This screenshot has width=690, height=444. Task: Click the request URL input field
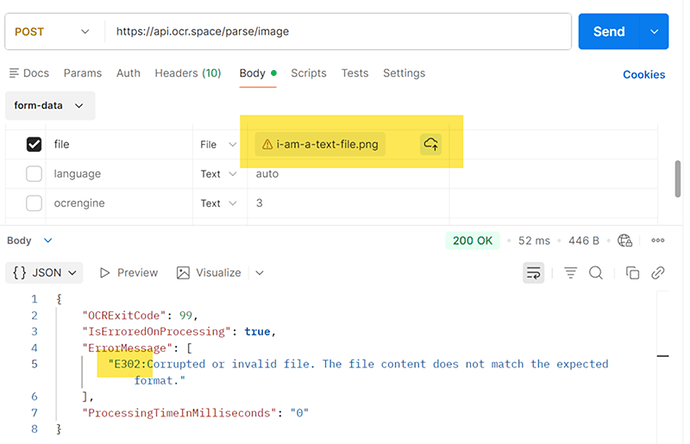(x=338, y=32)
